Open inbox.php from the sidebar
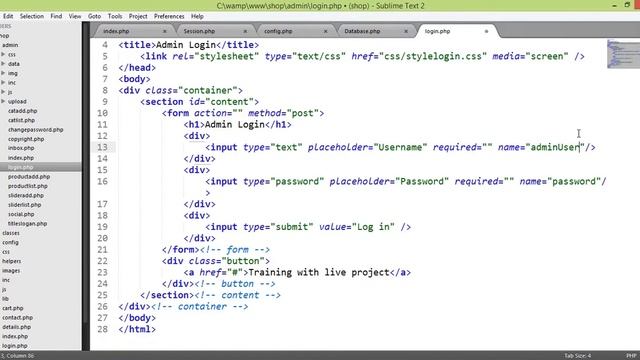640x360 pixels. pyautogui.click(x=21, y=148)
